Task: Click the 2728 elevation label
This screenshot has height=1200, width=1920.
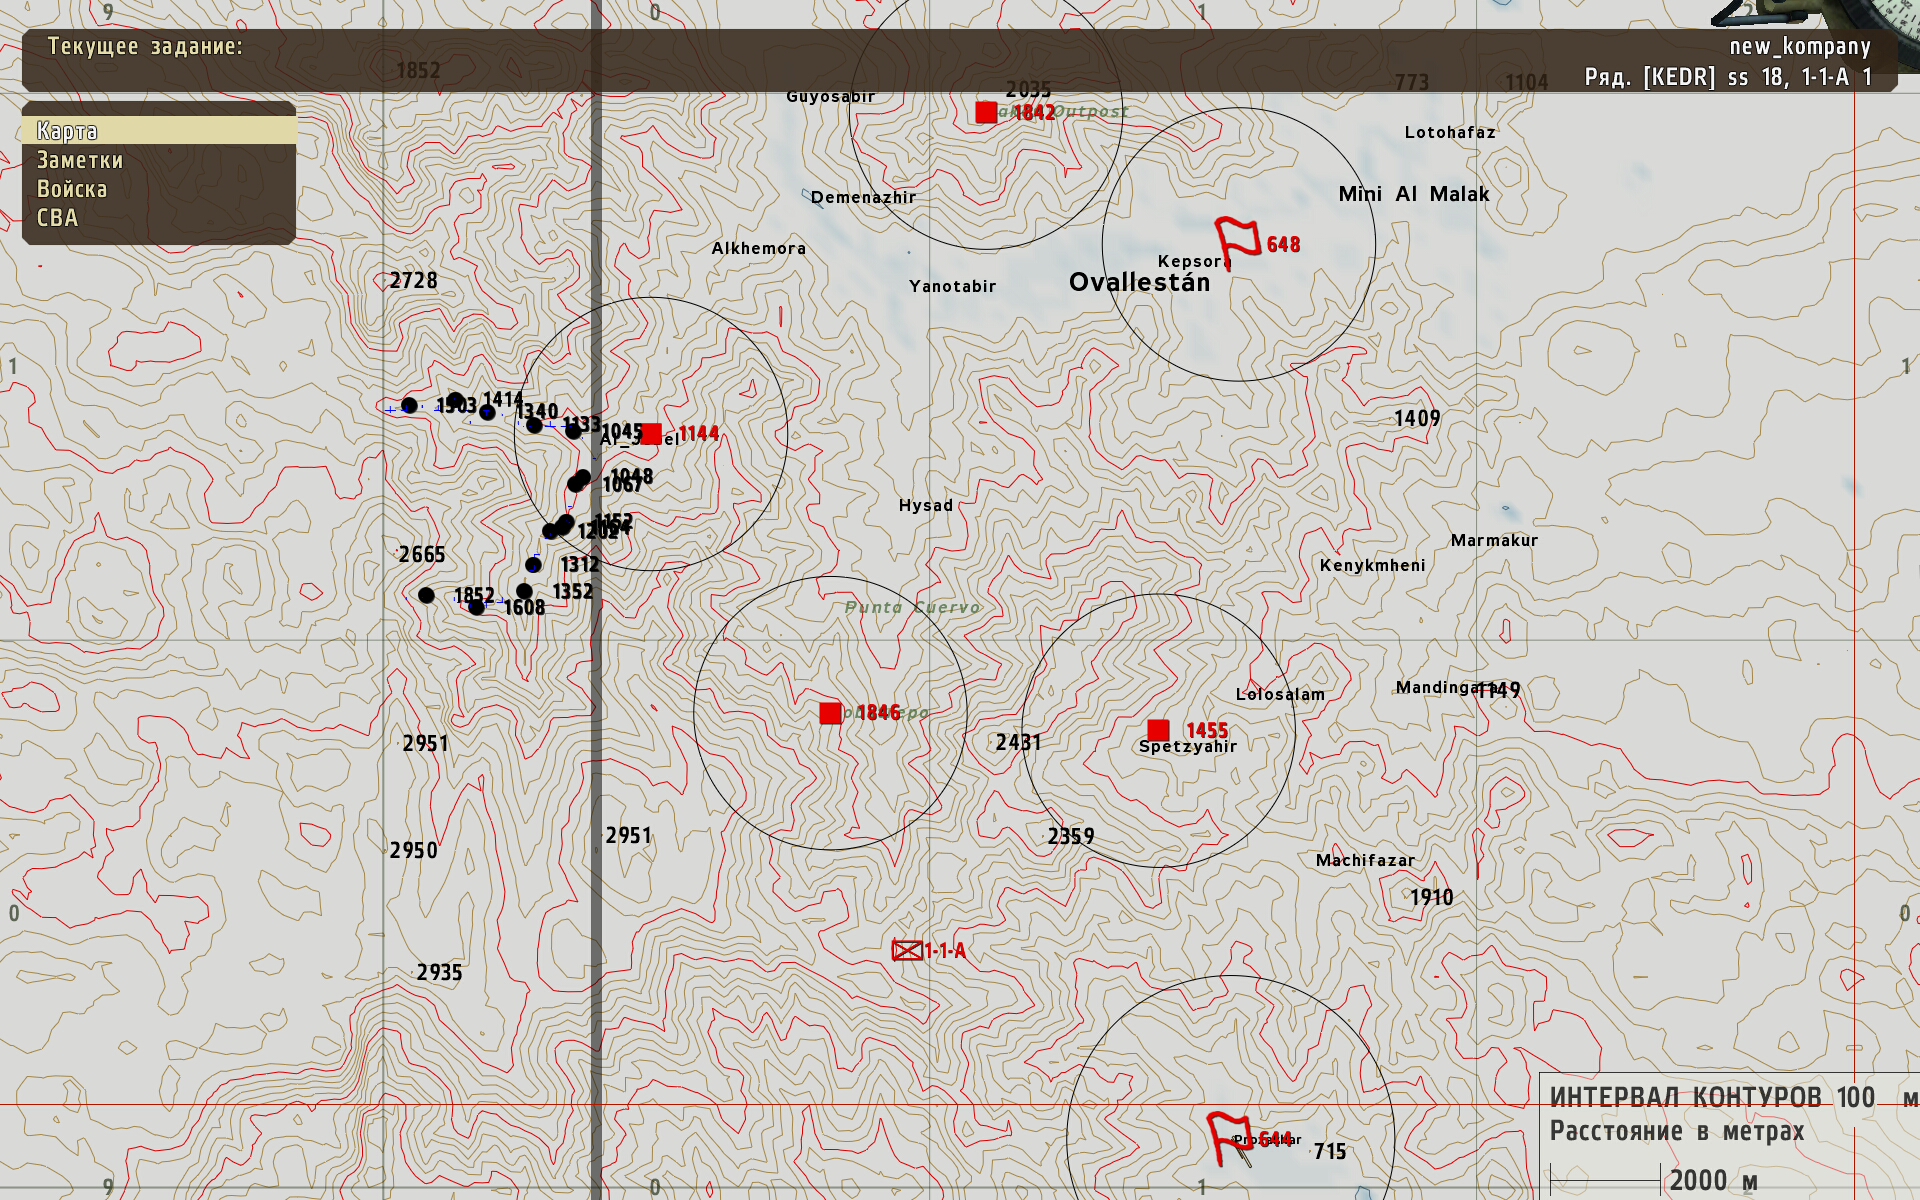Action: coord(413,280)
